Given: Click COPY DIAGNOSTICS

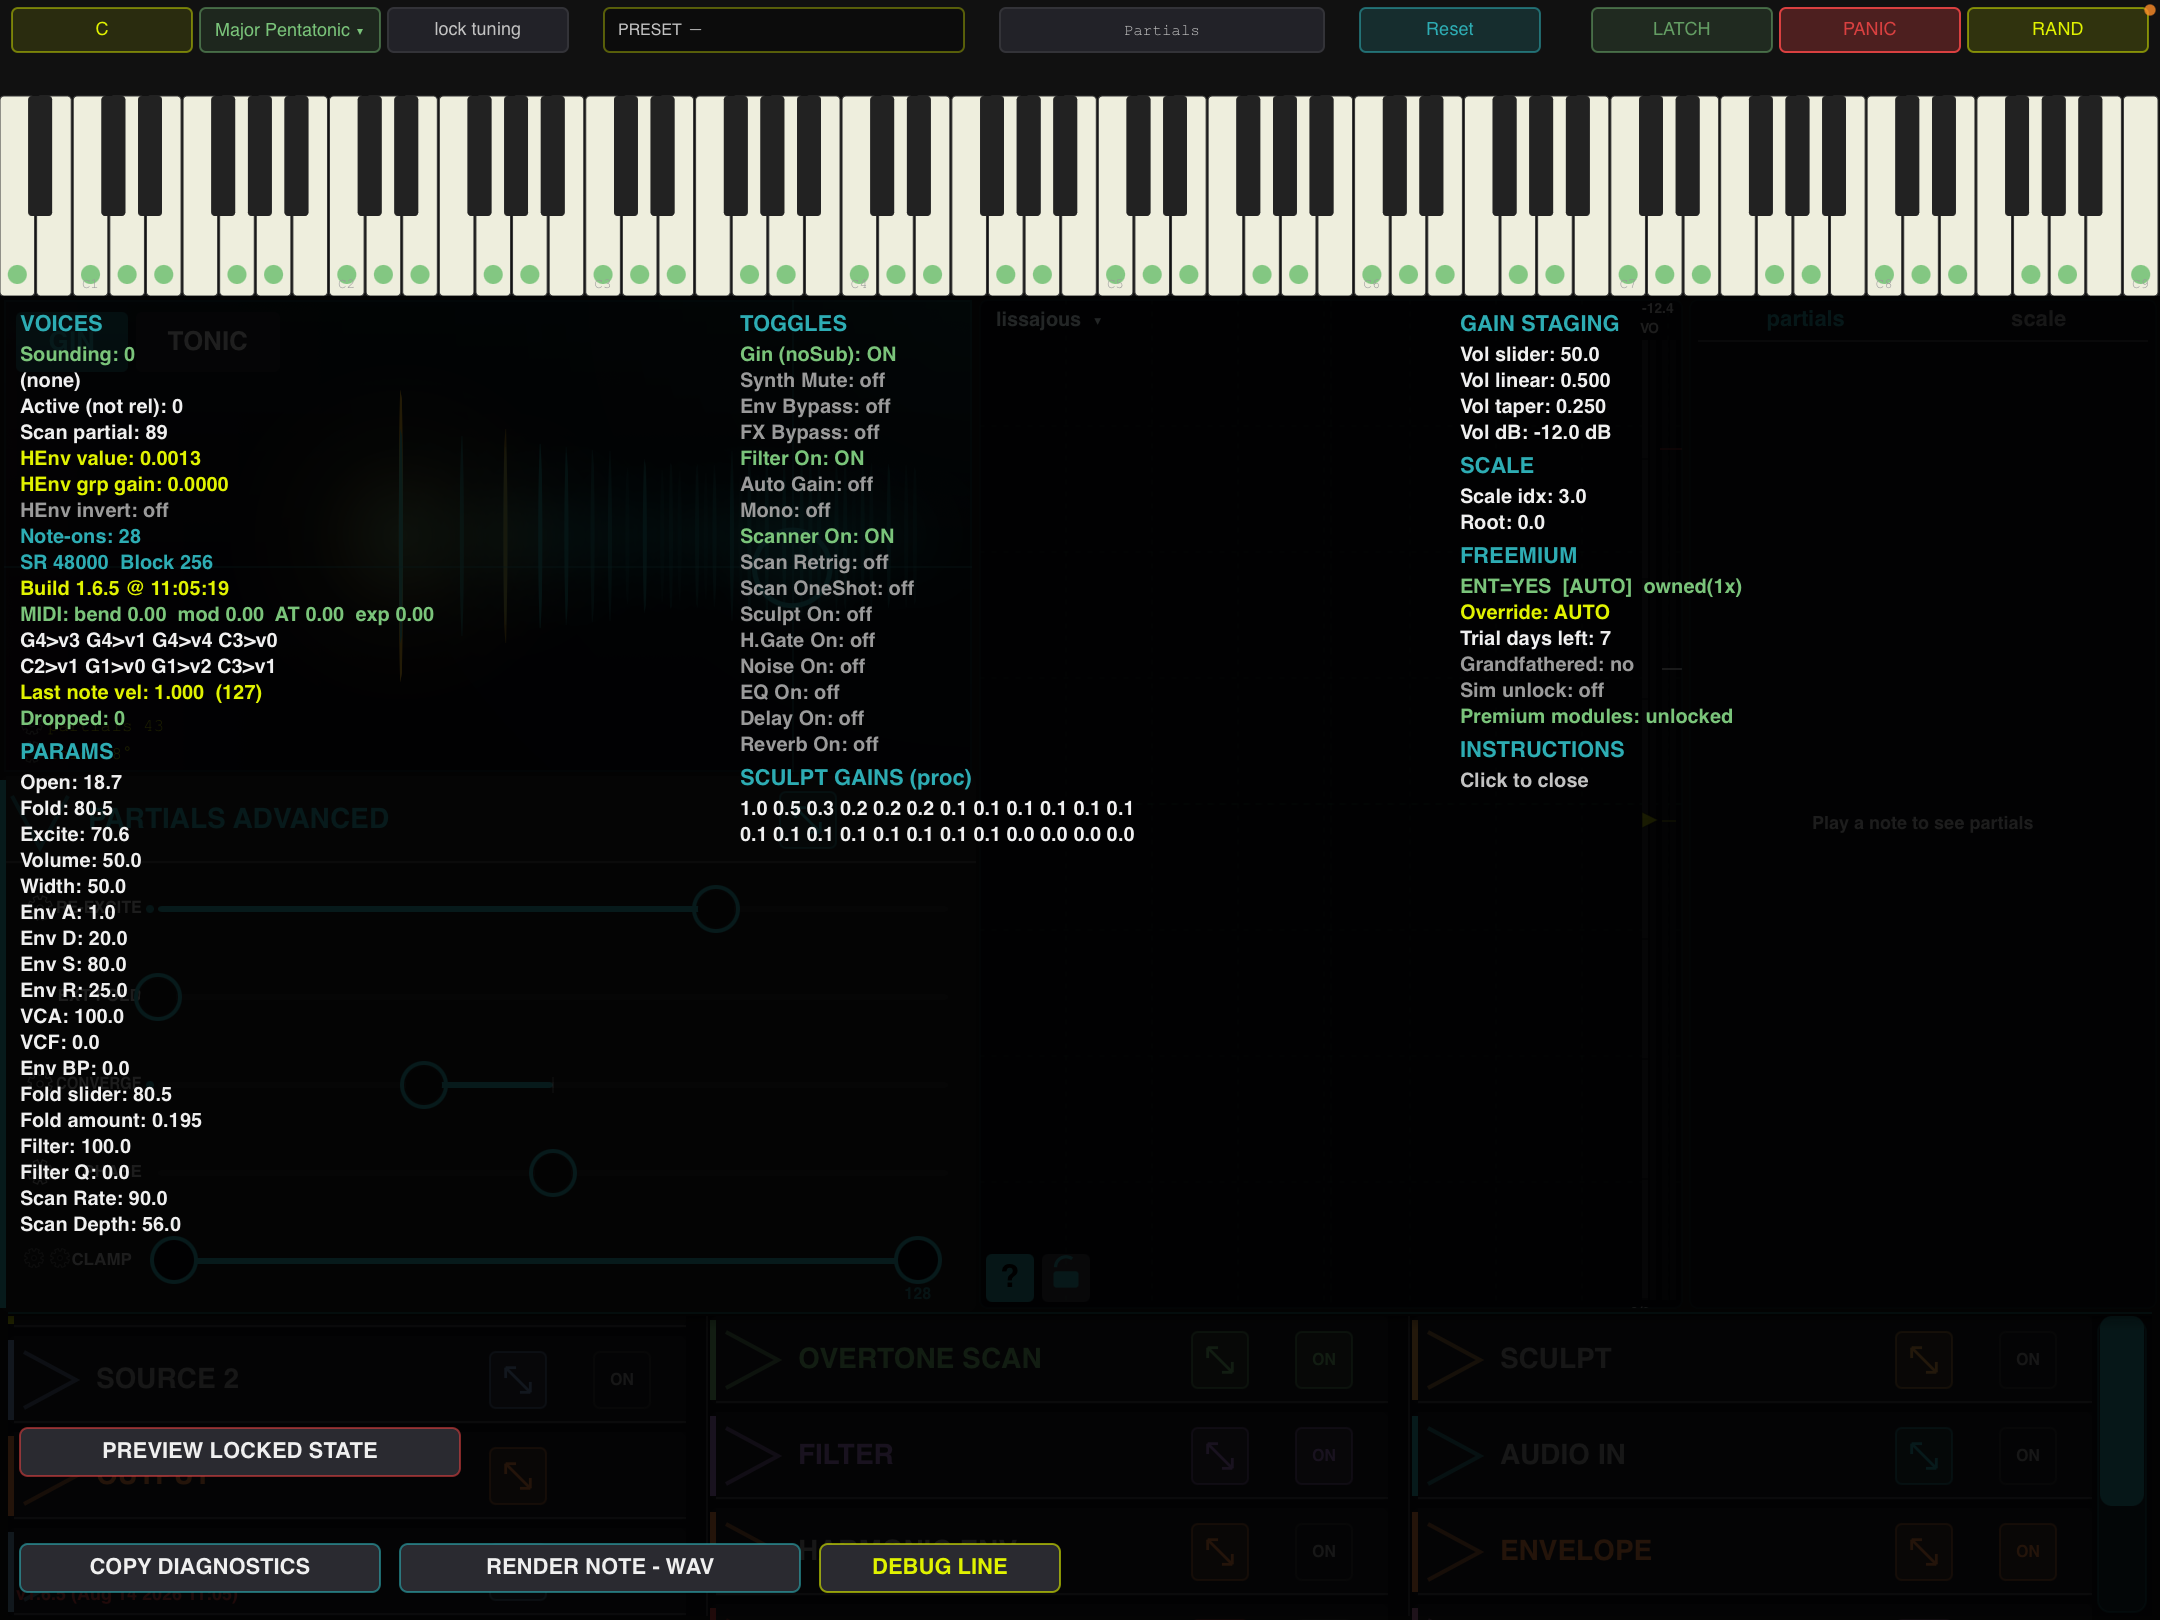Looking at the screenshot, I should click(200, 1567).
